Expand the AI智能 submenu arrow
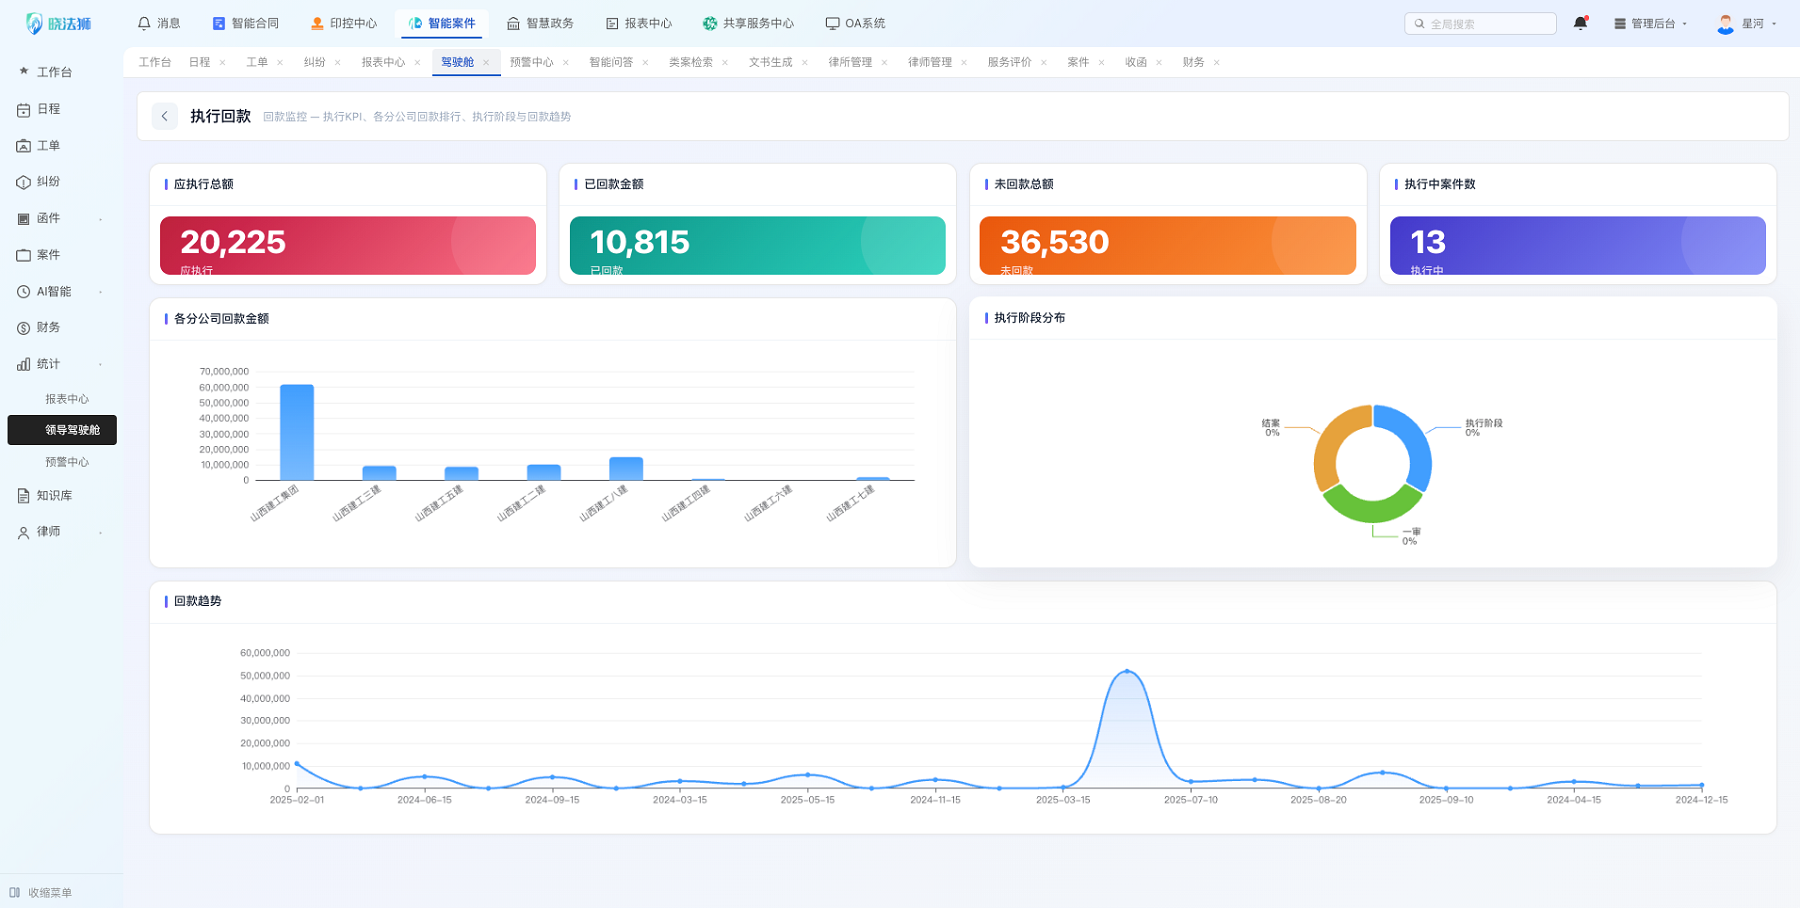The image size is (1800, 908). coord(101,292)
